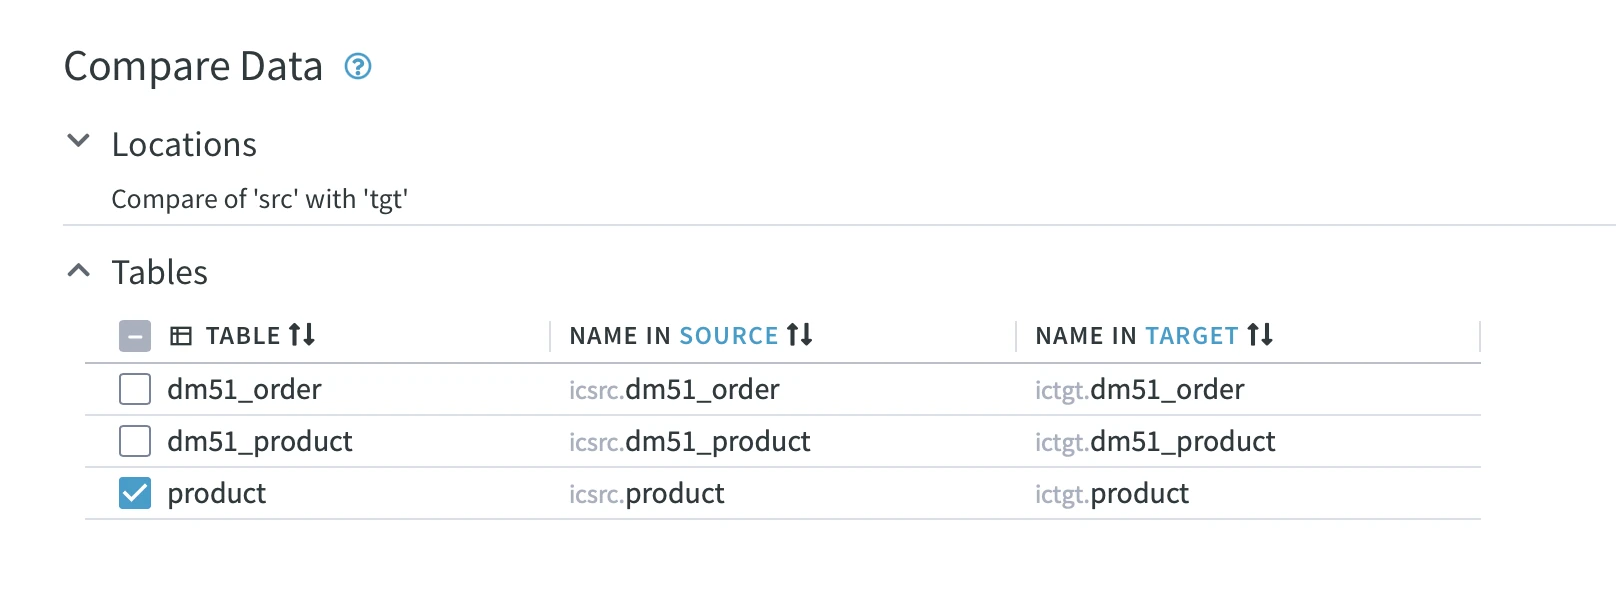Enable the dm51_product checkbox
Screen dimensions: 1616x594
pyautogui.click(x=134, y=441)
